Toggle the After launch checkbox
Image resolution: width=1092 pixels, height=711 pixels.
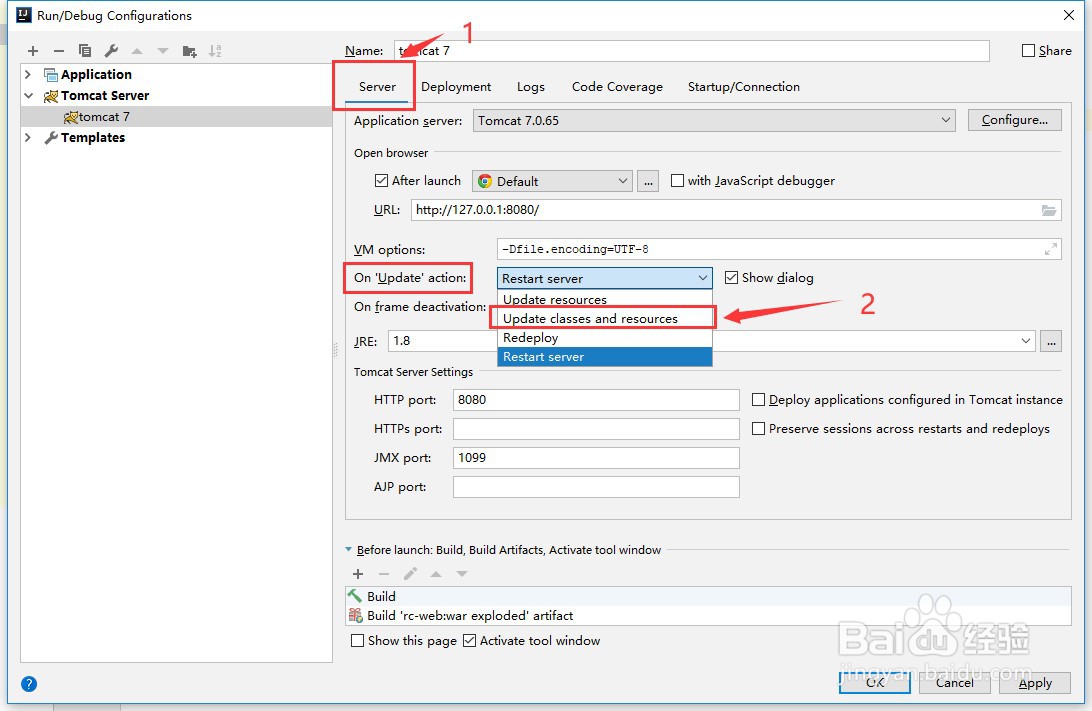(x=381, y=181)
